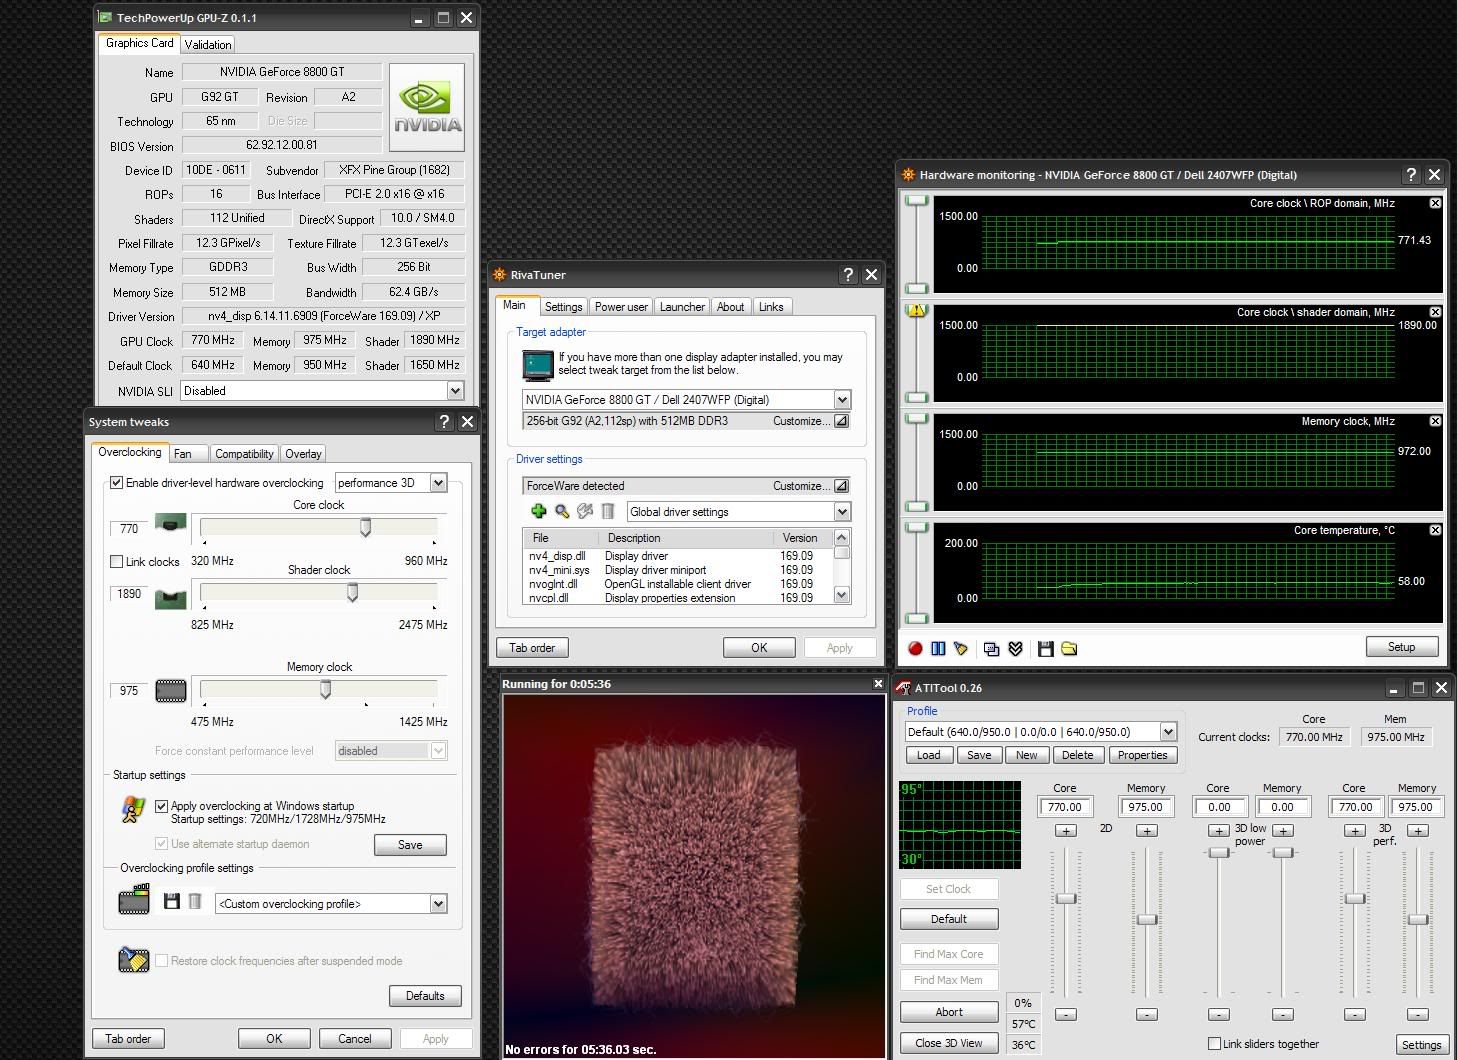Pause hardware monitoring with the blue pause icon
Image resolution: width=1457 pixels, height=1060 pixels.
(938, 649)
